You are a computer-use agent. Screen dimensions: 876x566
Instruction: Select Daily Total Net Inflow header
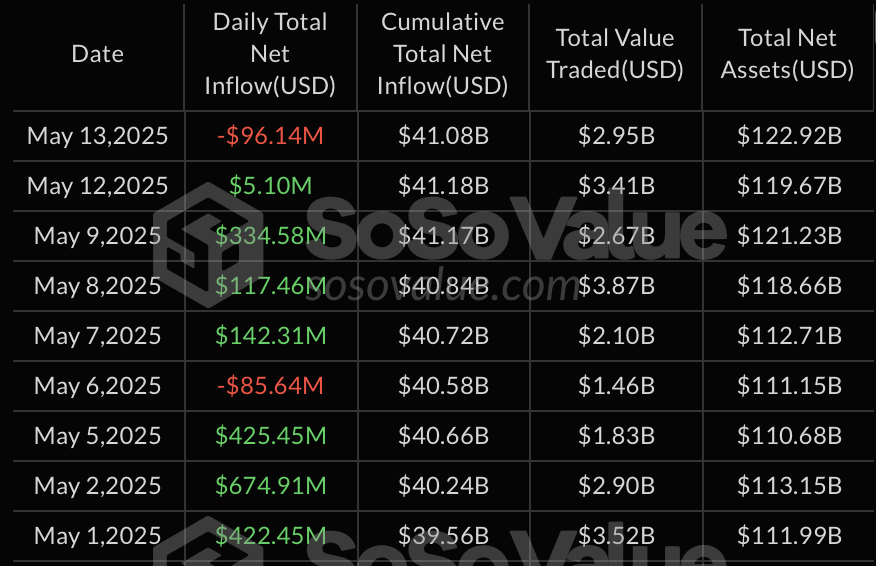(x=270, y=54)
